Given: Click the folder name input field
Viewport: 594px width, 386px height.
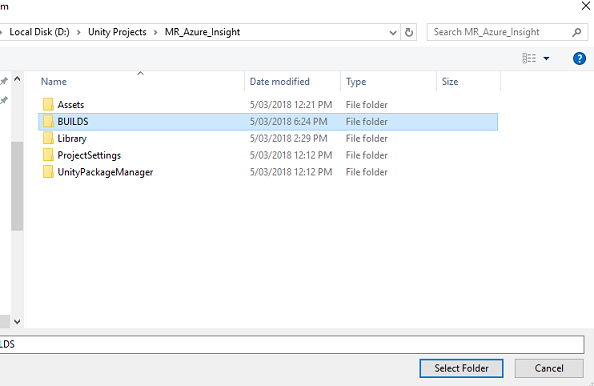Looking at the screenshot, I should click(292, 344).
